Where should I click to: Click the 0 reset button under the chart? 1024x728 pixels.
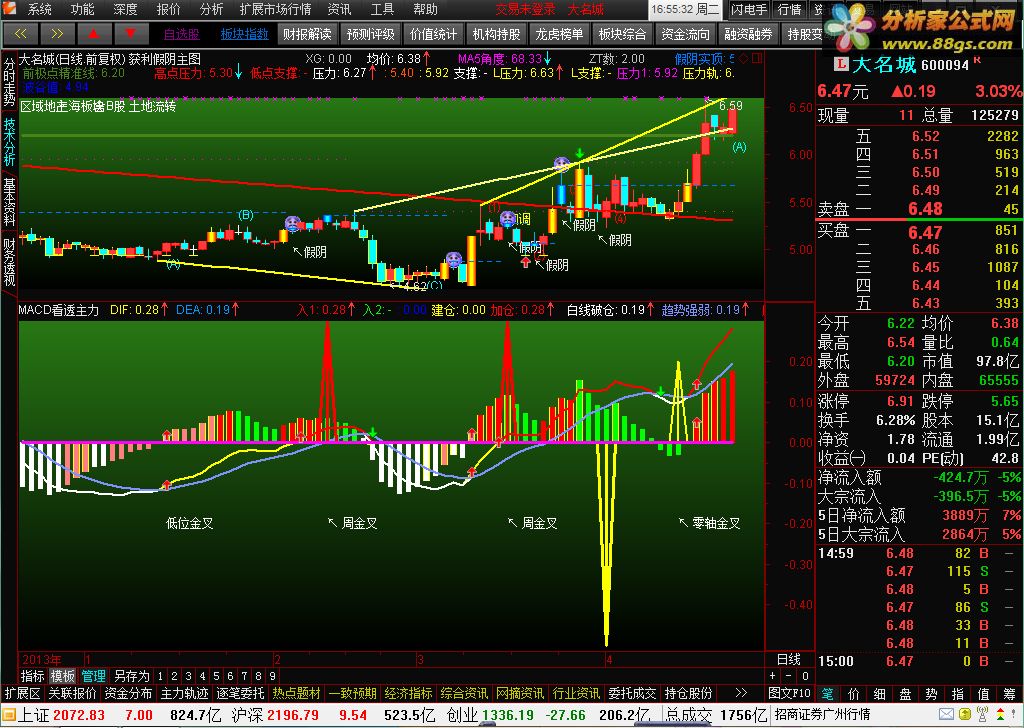point(805,676)
